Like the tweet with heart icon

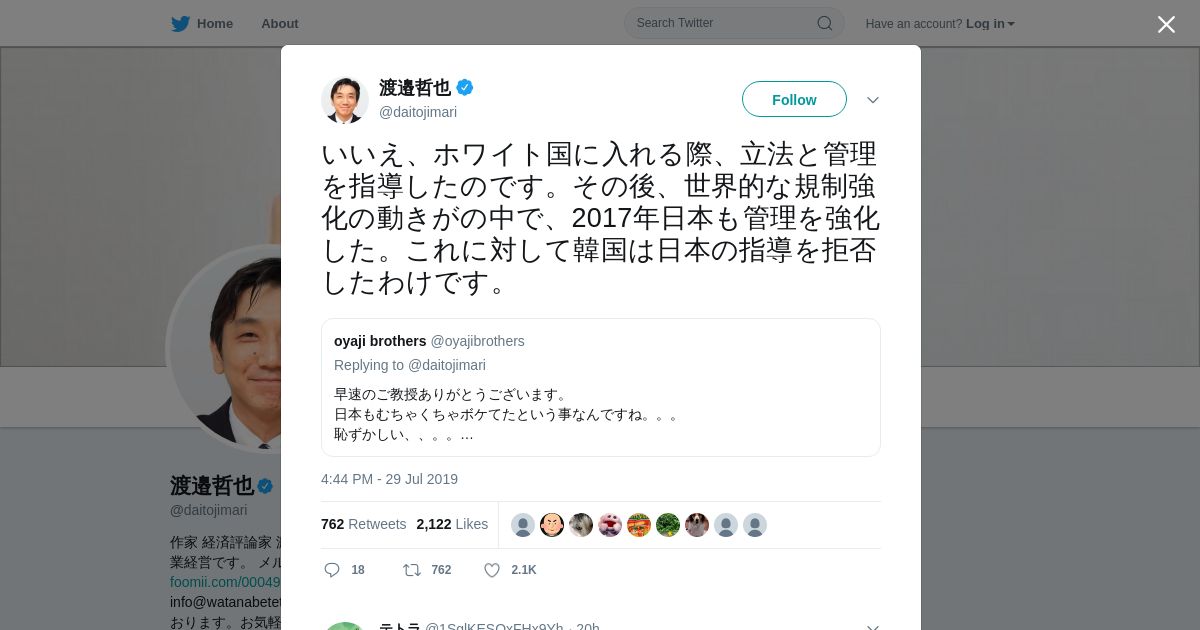(492, 570)
